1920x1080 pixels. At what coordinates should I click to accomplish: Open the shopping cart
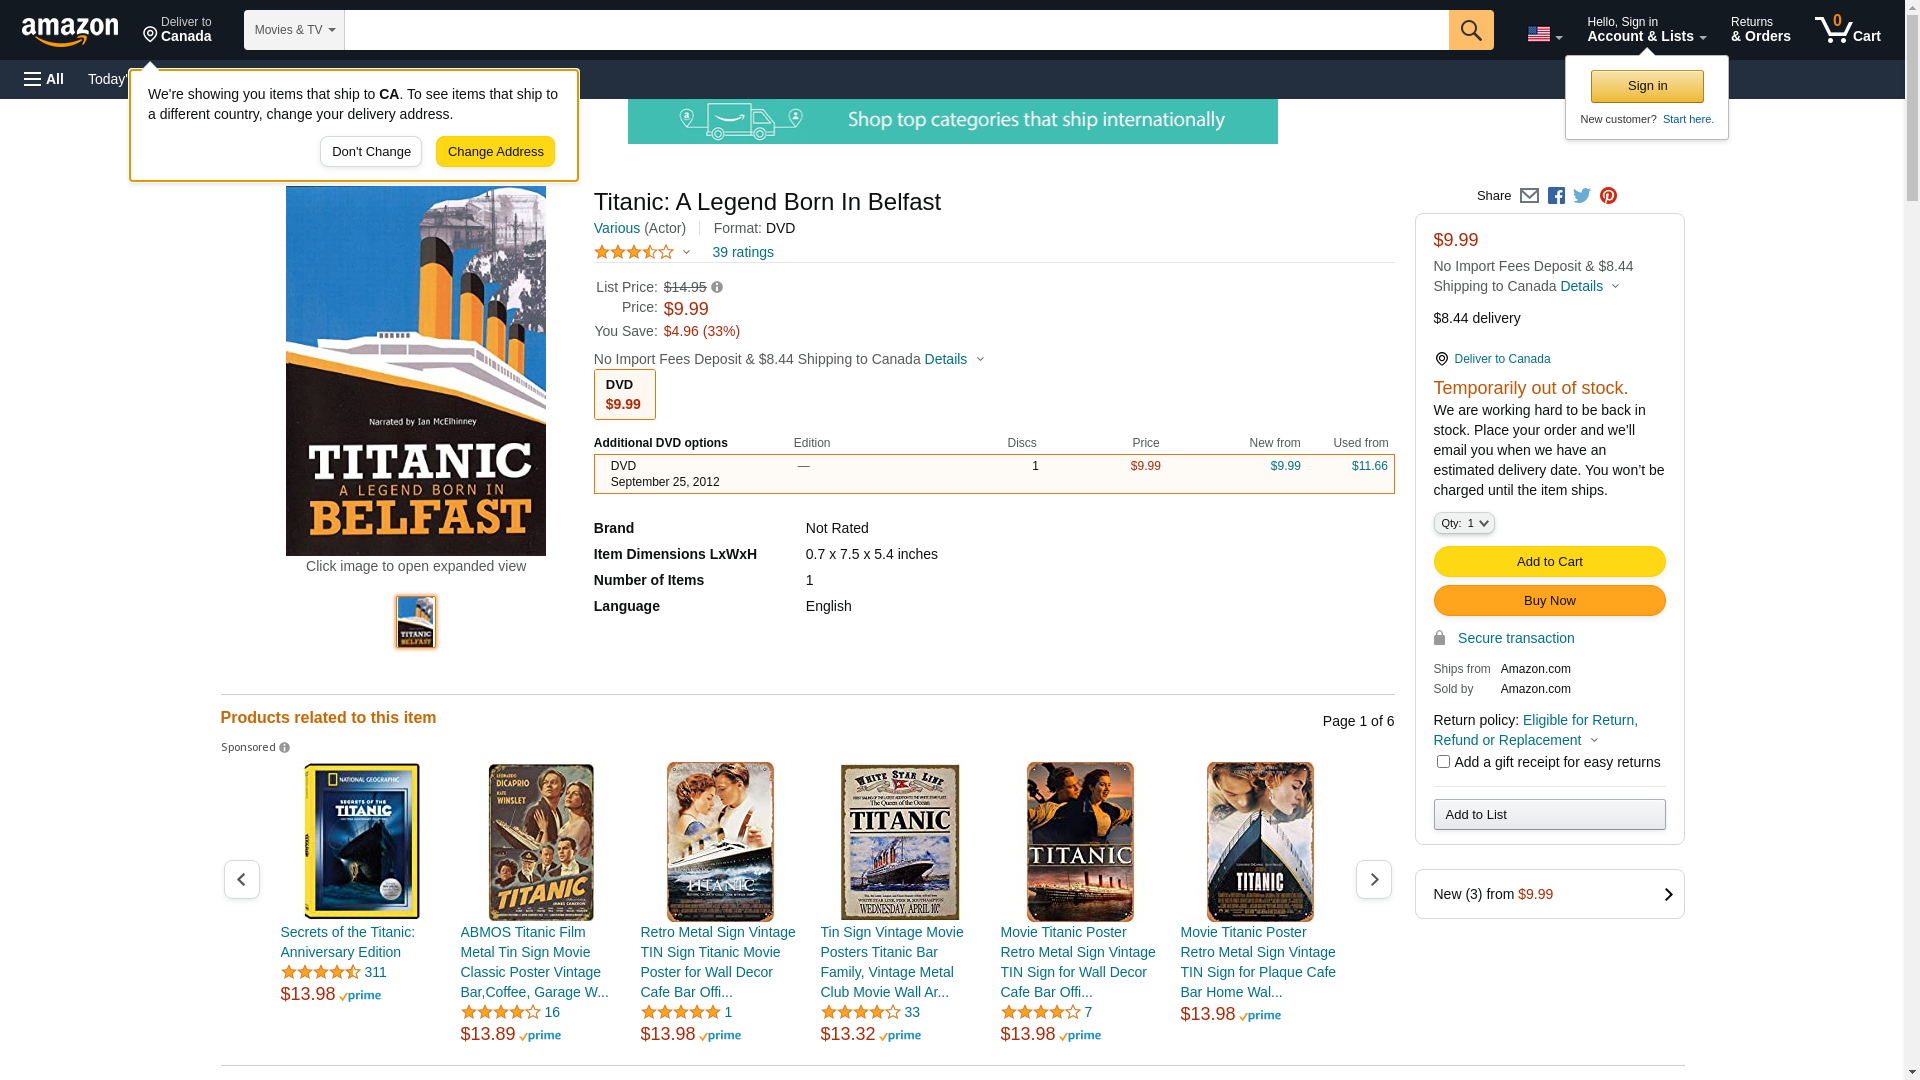pos(1848,30)
